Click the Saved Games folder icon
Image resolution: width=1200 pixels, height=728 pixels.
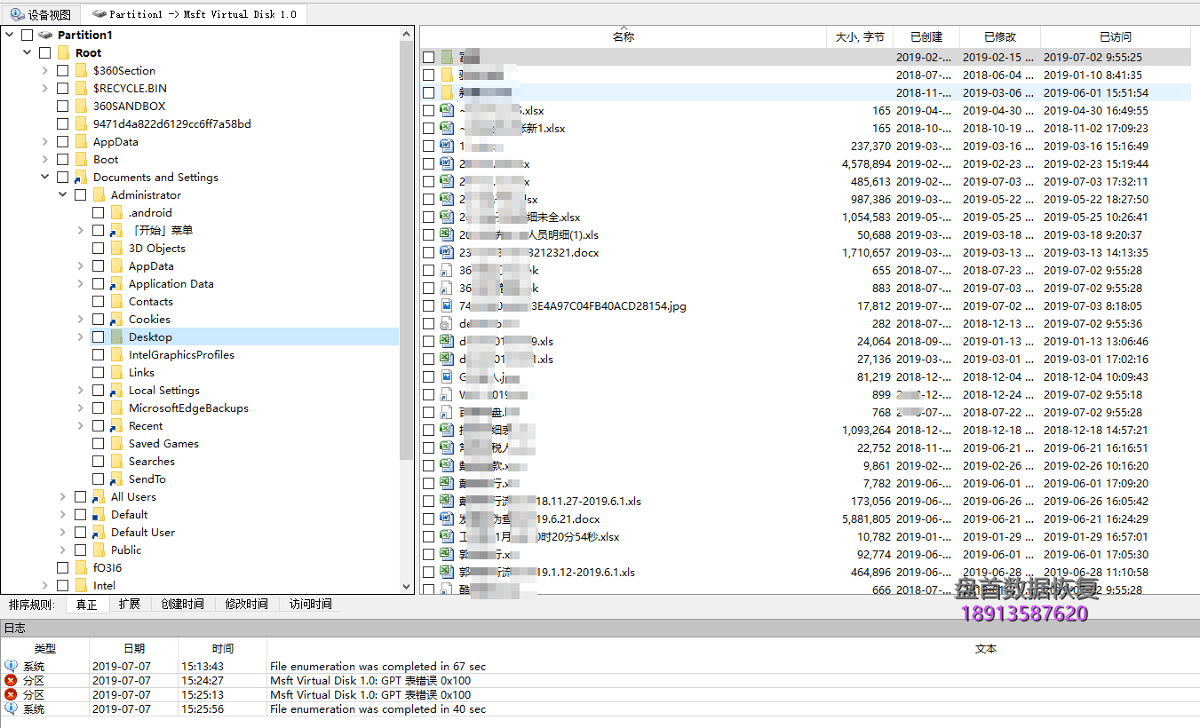(116, 444)
